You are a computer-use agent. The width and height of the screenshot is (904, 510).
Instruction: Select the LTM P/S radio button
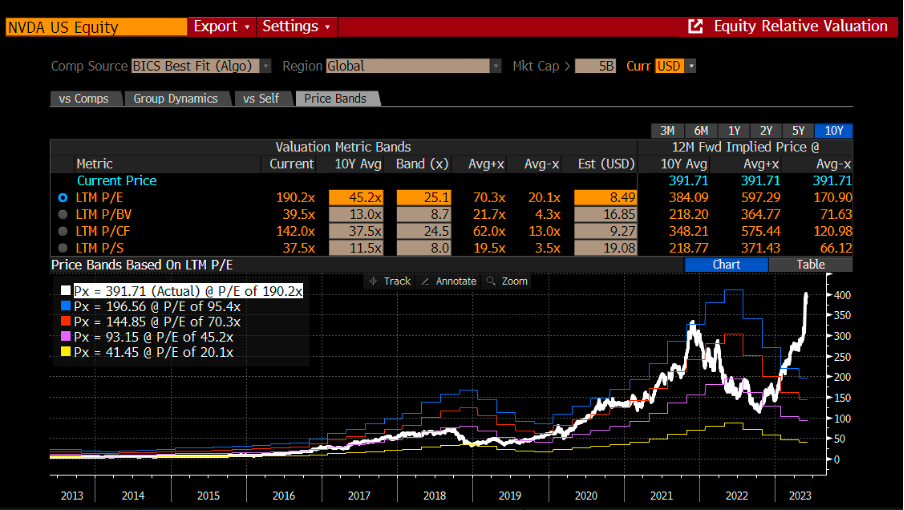pos(63,248)
